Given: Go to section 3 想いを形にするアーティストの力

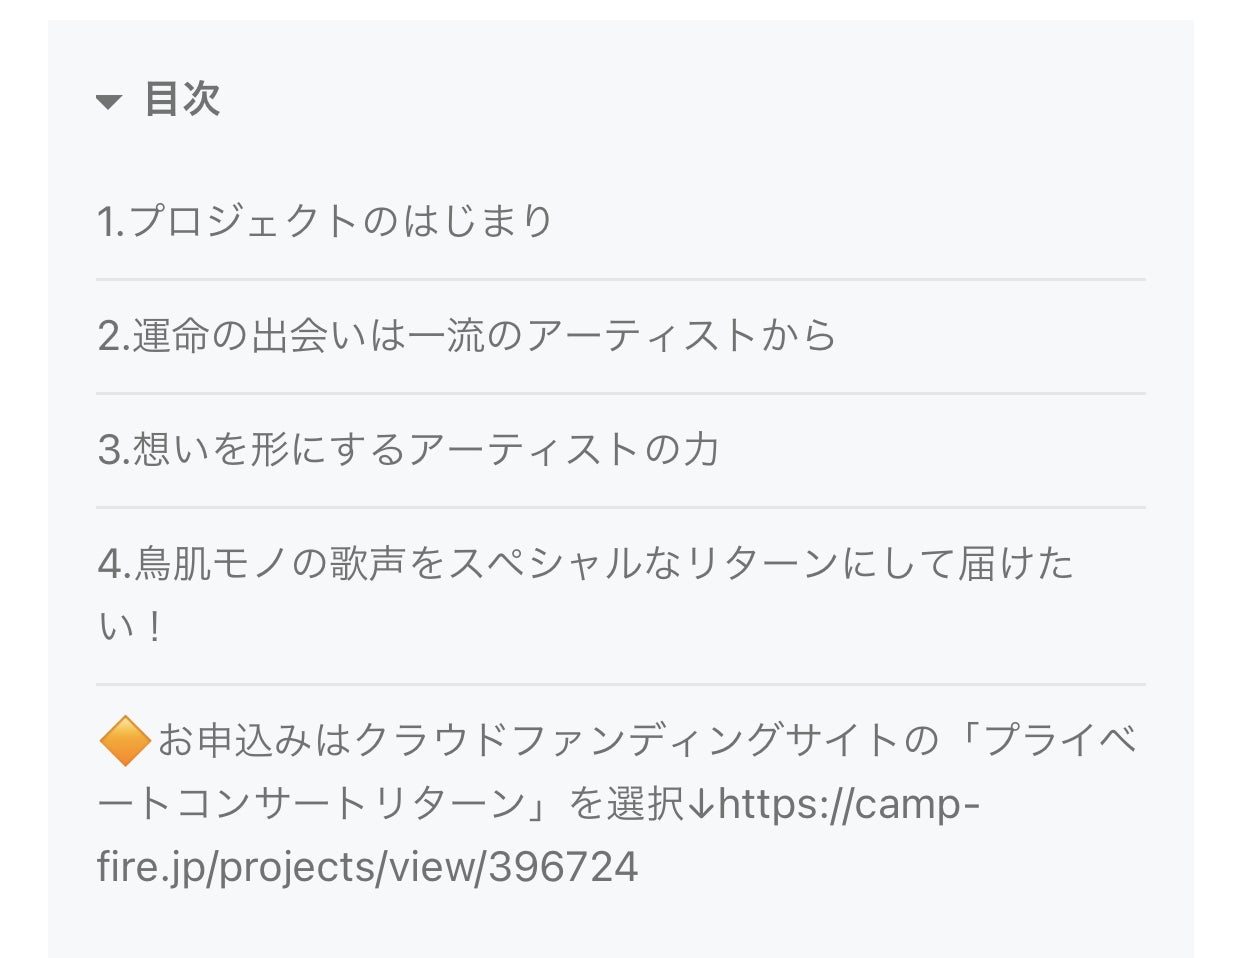Looking at the screenshot, I should tap(408, 450).
